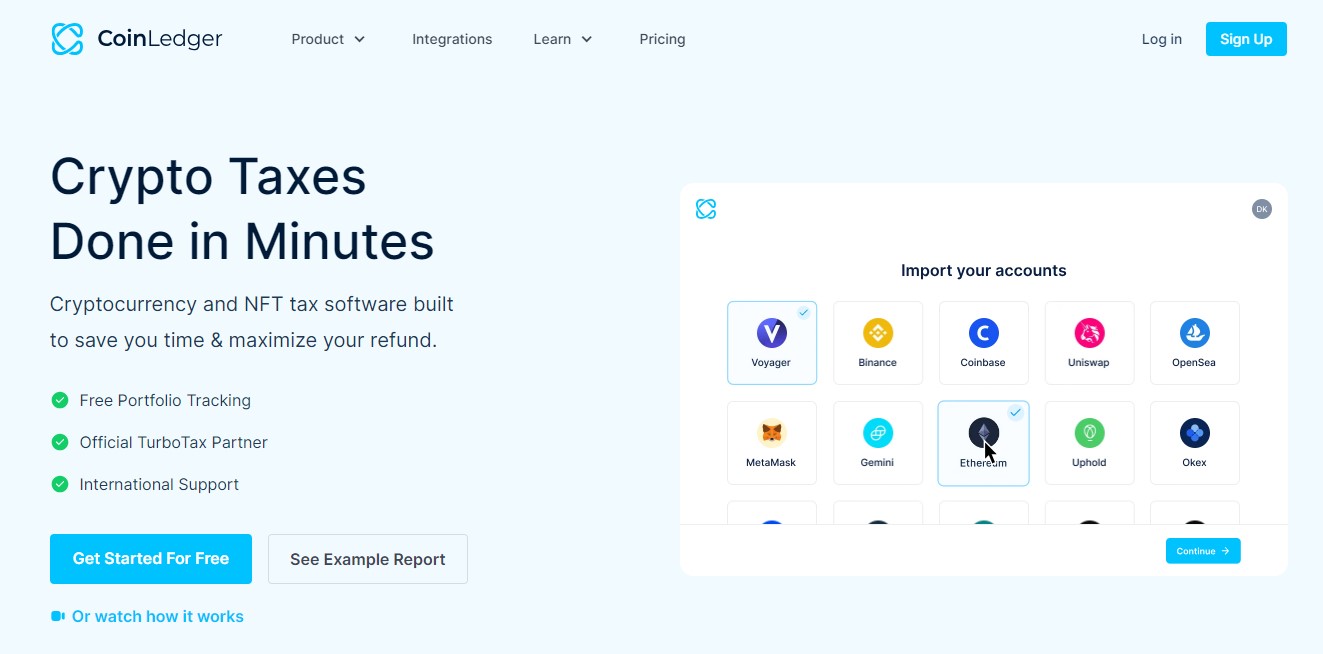This screenshot has width=1323, height=654.
Task: Pick the Coinbase account icon
Action: (983, 332)
